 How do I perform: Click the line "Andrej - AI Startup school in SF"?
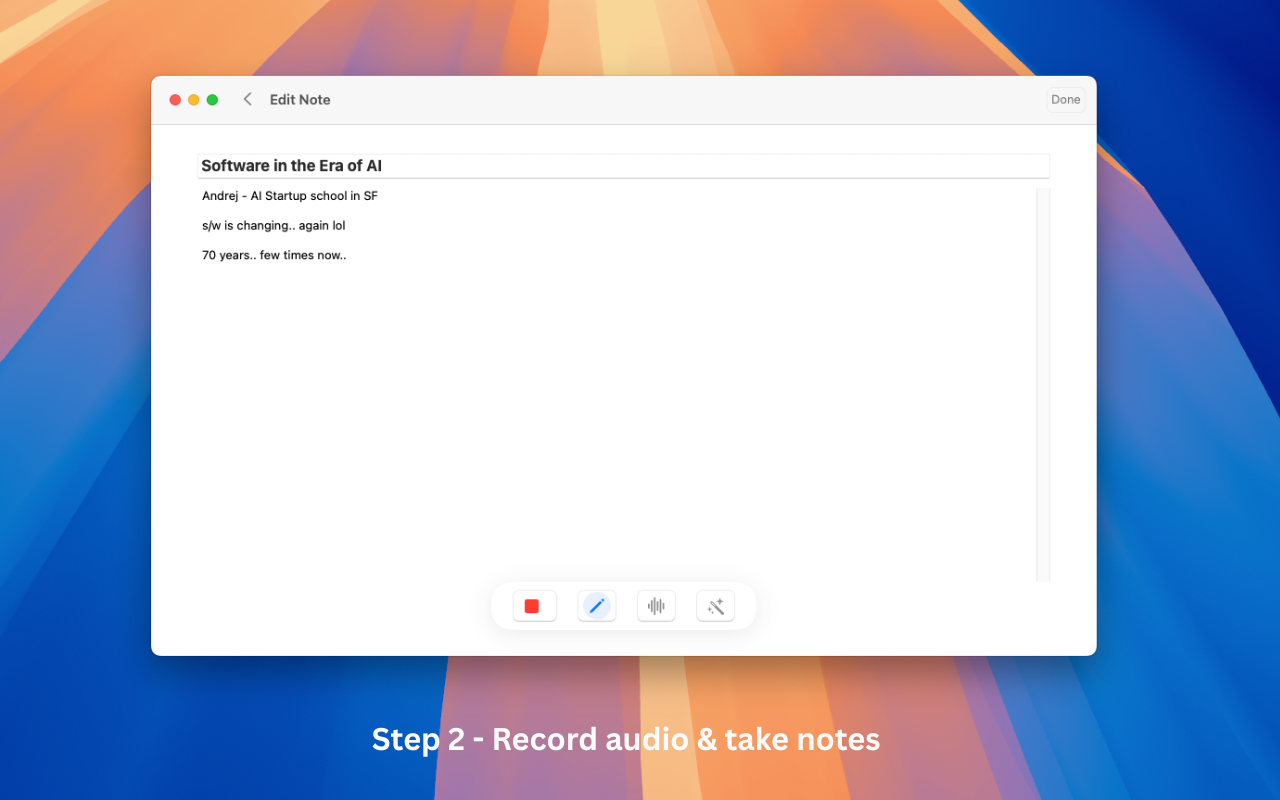click(x=290, y=196)
